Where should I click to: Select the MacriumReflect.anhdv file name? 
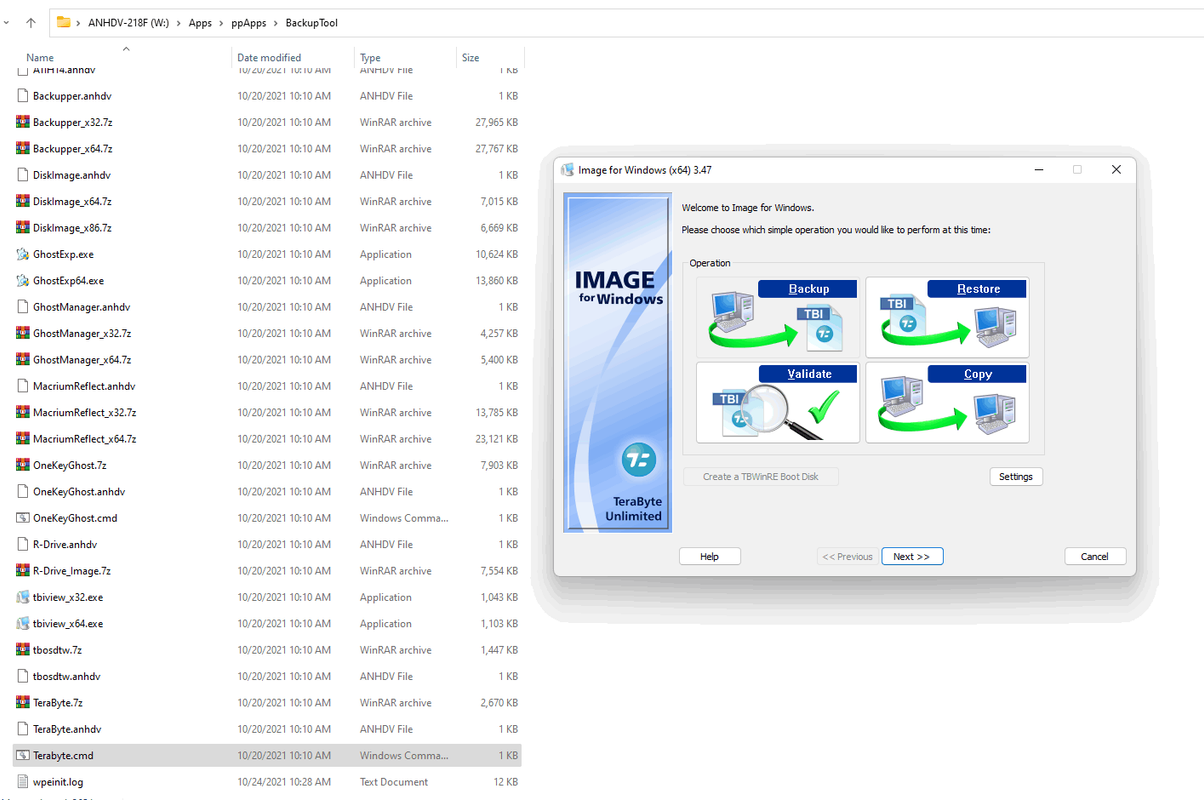84,386
